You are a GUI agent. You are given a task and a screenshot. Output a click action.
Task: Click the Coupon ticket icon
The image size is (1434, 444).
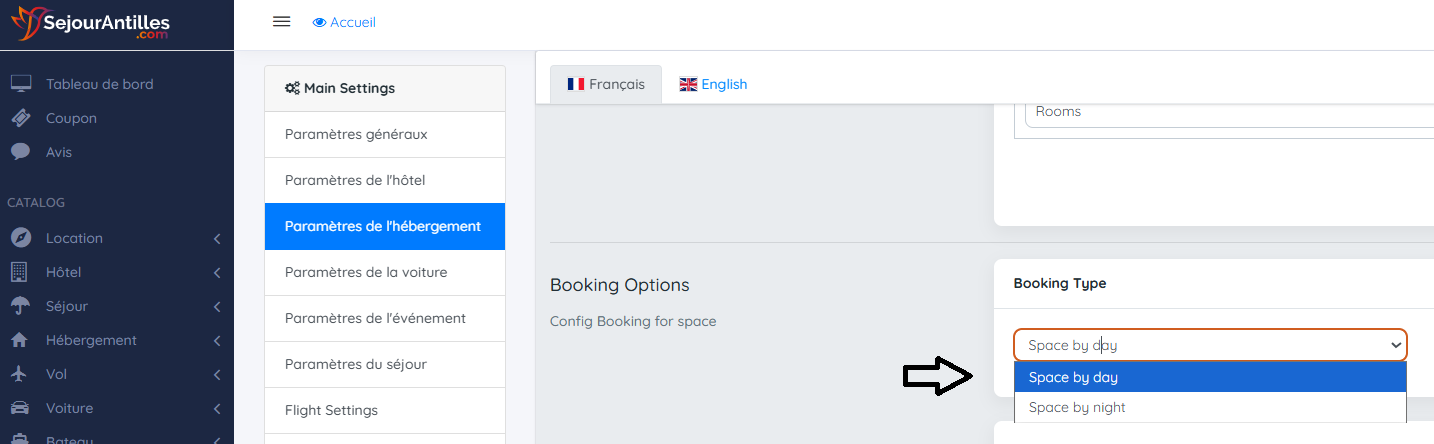pyautogui.click(x=21, y=118)
